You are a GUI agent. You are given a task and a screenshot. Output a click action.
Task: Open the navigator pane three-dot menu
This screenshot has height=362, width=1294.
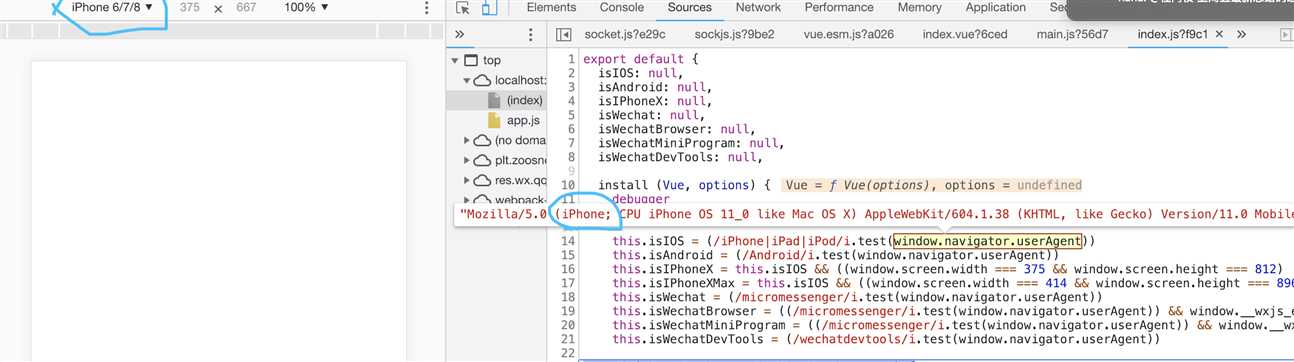[x=531, y=34]
